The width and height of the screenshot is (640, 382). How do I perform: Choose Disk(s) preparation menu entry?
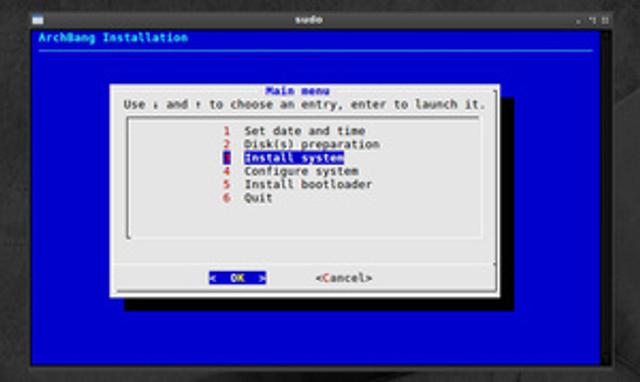(312, 144)
